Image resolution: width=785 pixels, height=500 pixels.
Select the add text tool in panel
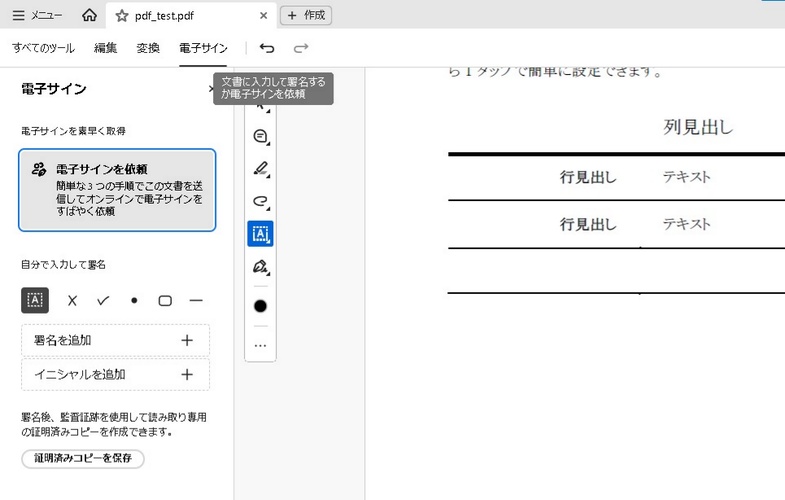tap(35, 300)
